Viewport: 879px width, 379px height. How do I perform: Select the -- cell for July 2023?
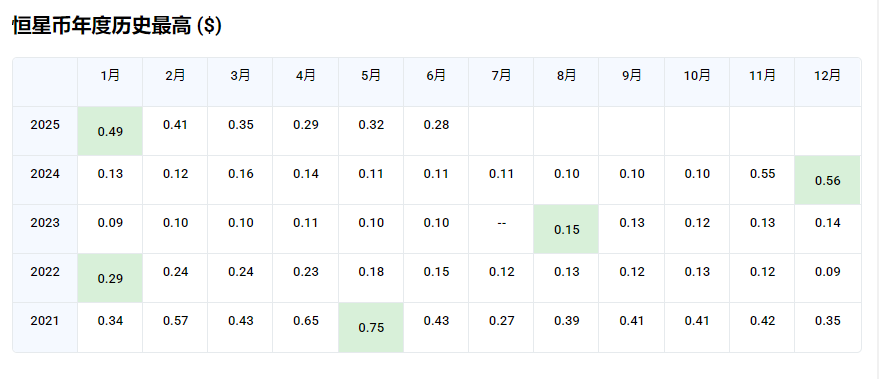coord(501,223)
